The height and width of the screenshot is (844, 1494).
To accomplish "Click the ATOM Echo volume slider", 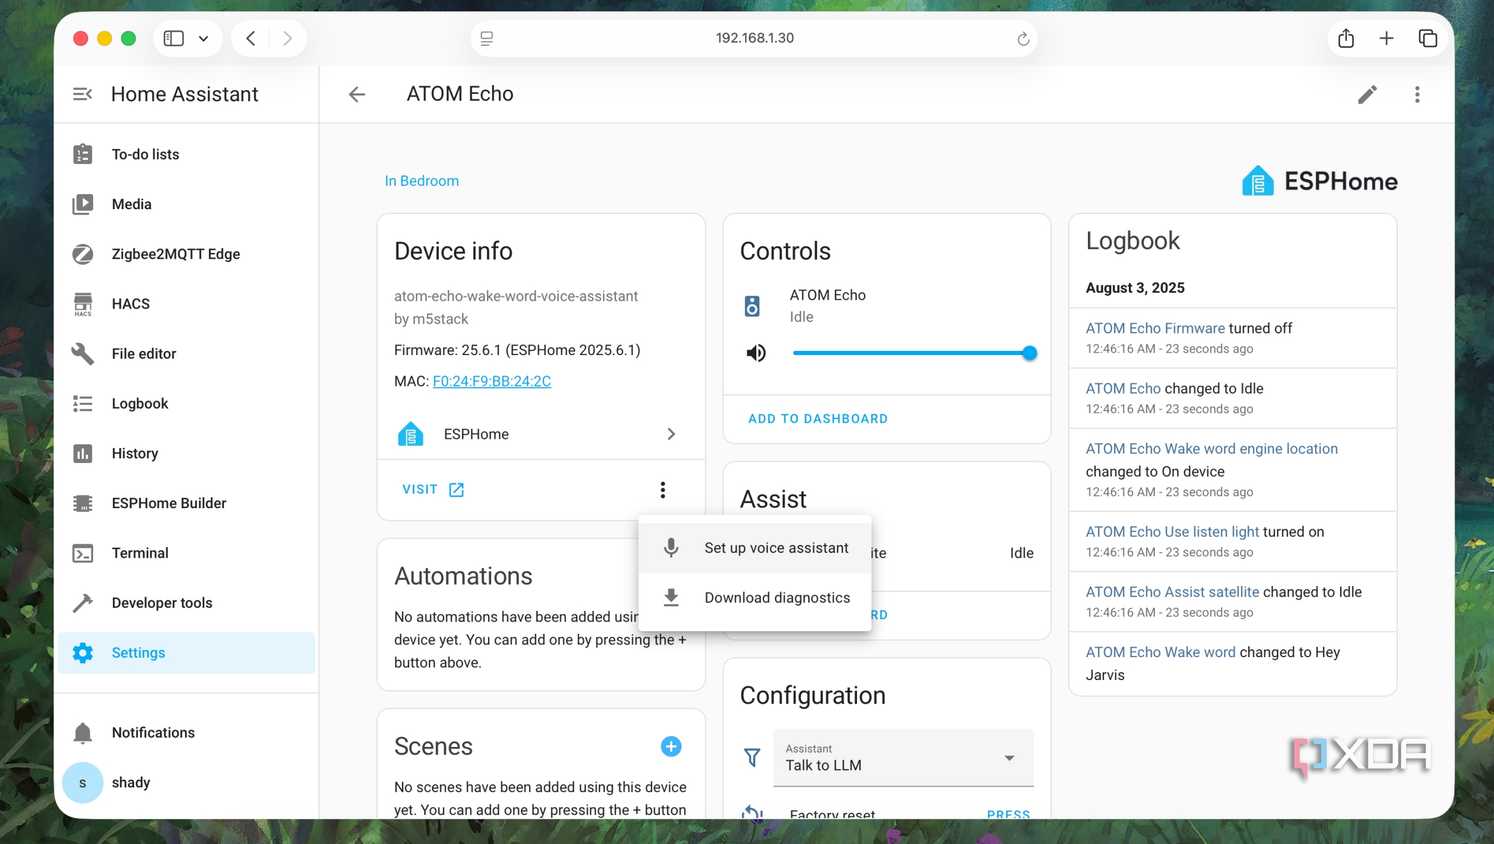I will click(x=915, y=353).
